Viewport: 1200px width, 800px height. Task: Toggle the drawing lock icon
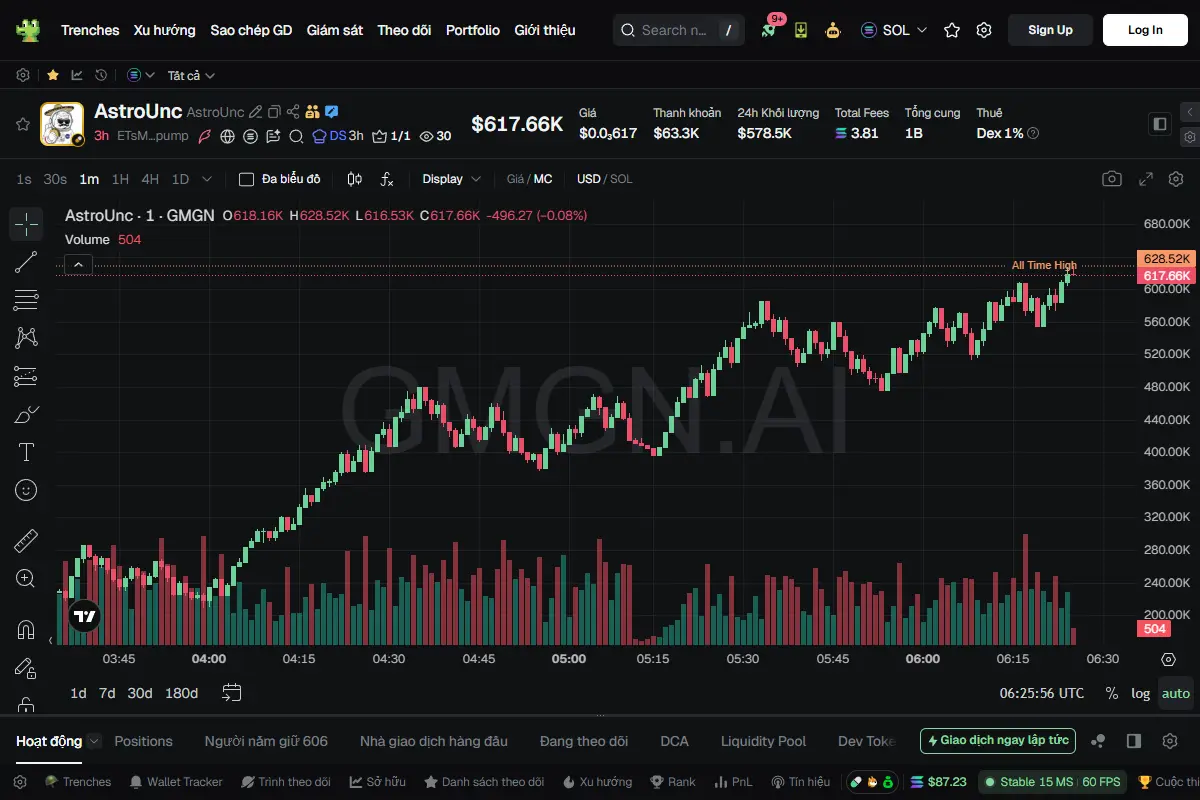(26, 668)
